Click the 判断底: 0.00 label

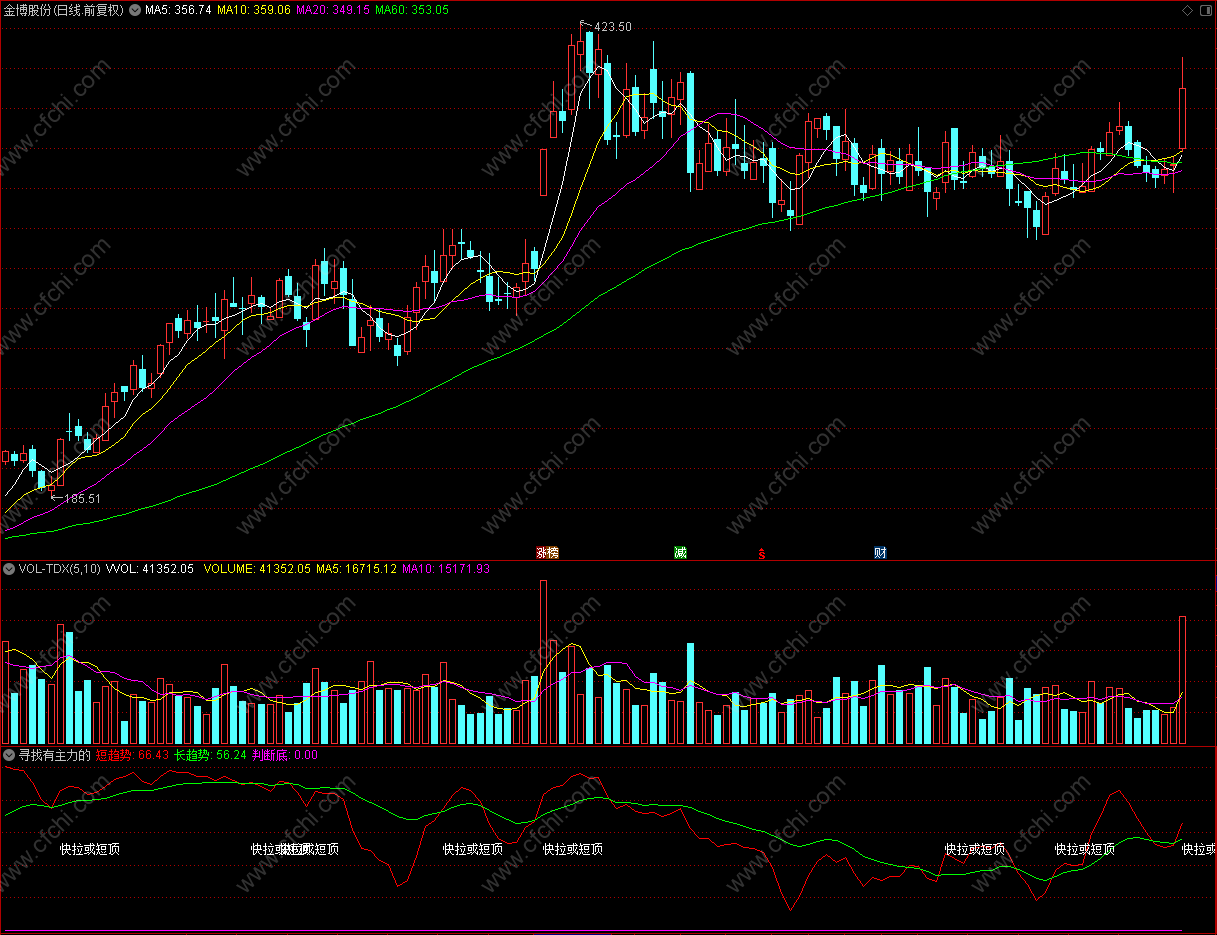(285, 755)
